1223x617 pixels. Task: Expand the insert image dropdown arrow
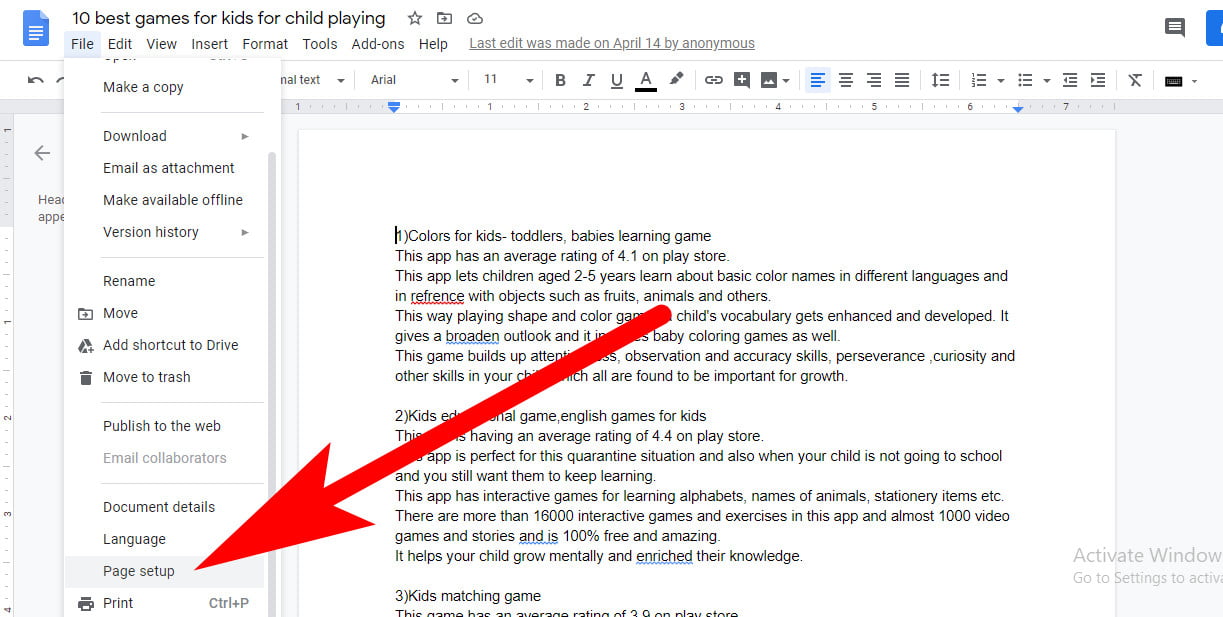tap(786, 81)
